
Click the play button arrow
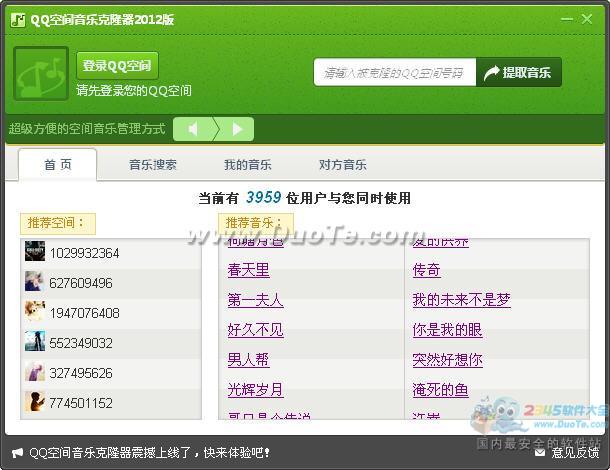(237, 129)
